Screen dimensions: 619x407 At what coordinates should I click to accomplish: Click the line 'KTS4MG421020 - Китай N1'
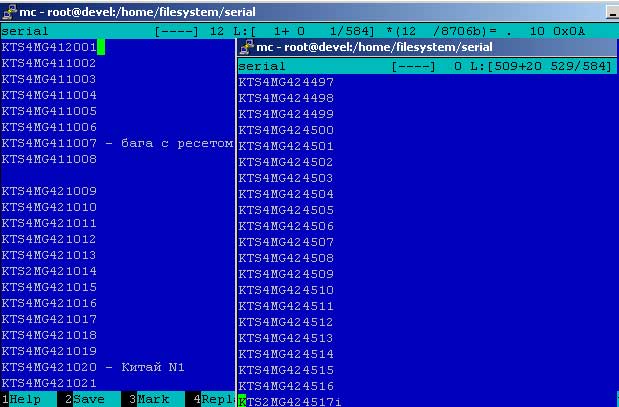coord(93,367)
